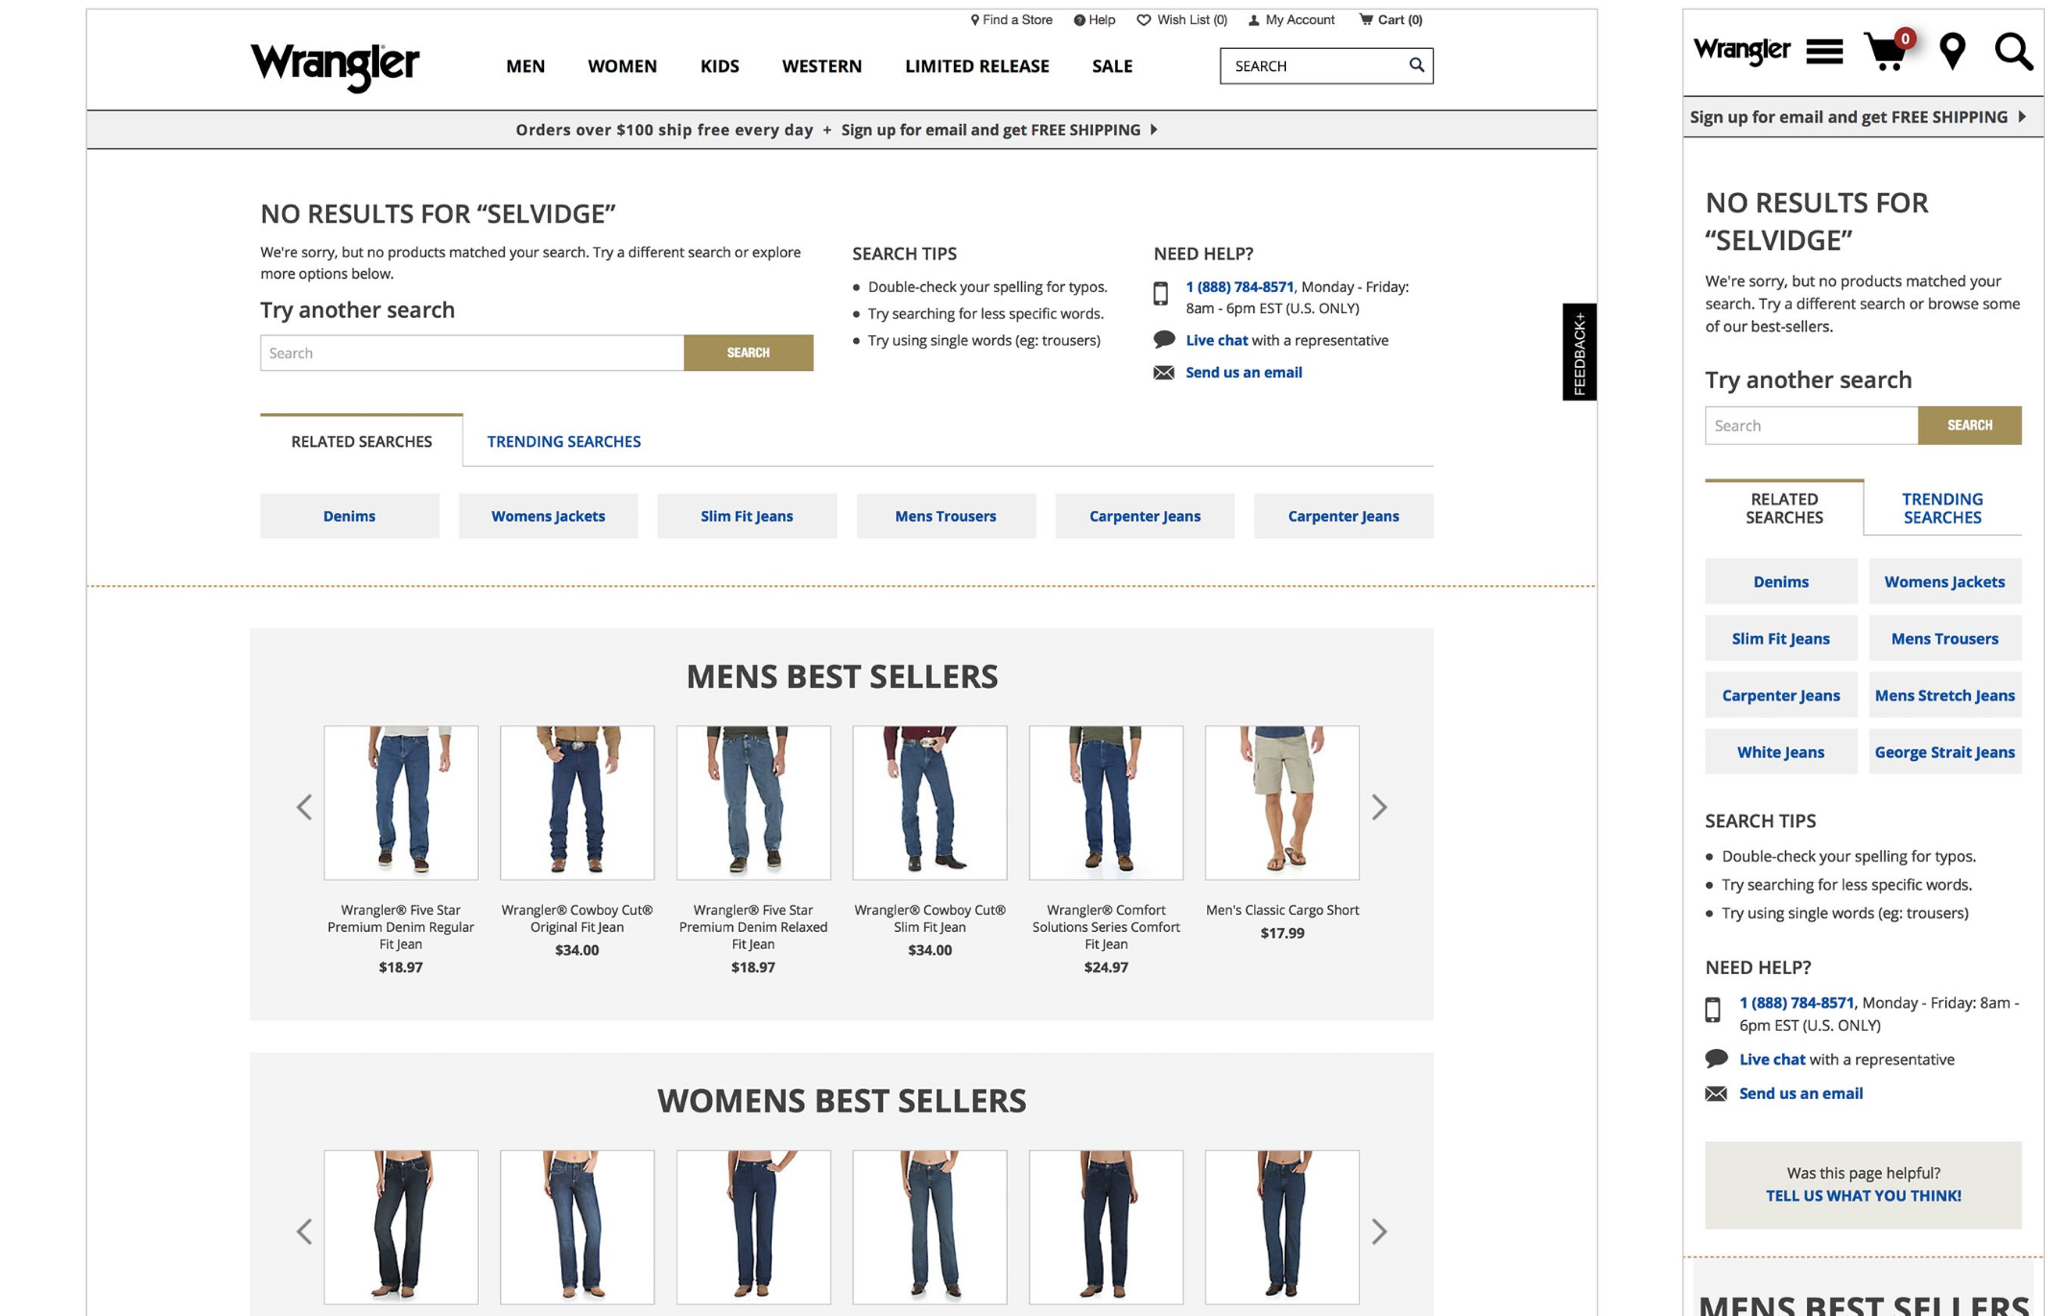
Task: Click the Wrangler logo on desktop view
Action: click(334, 66)
